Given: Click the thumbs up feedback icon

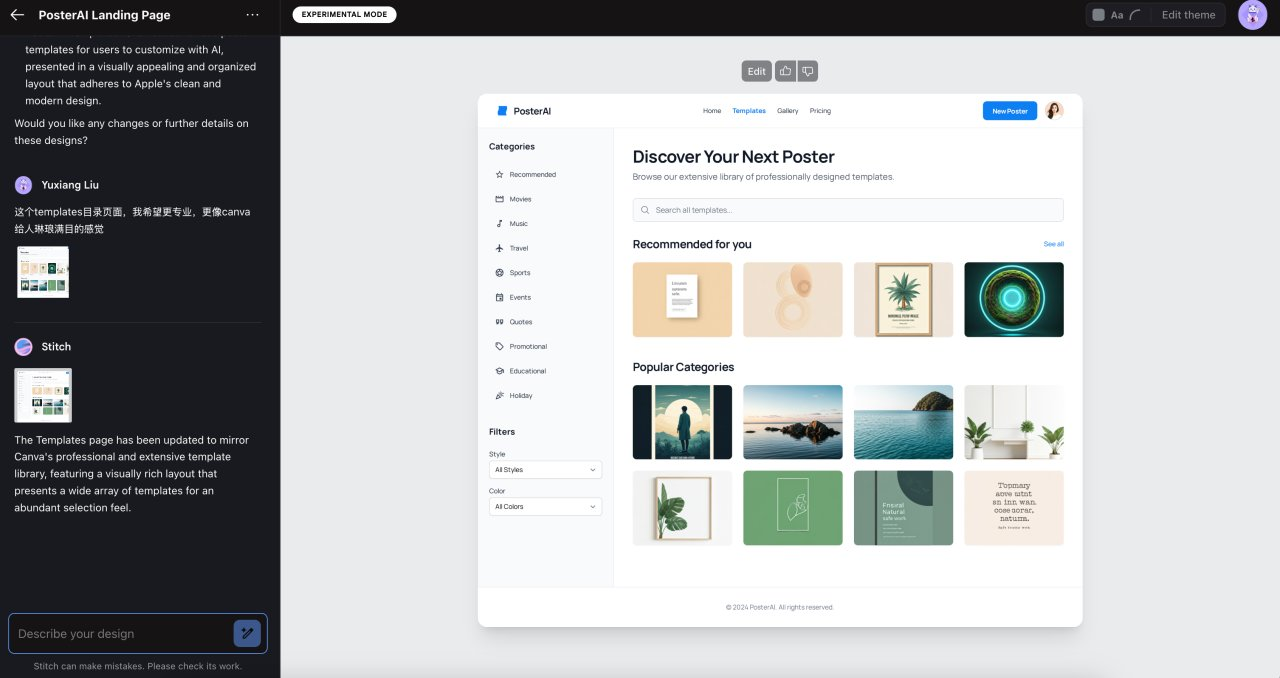Looking at the screenshot, I should click(785, 71).
